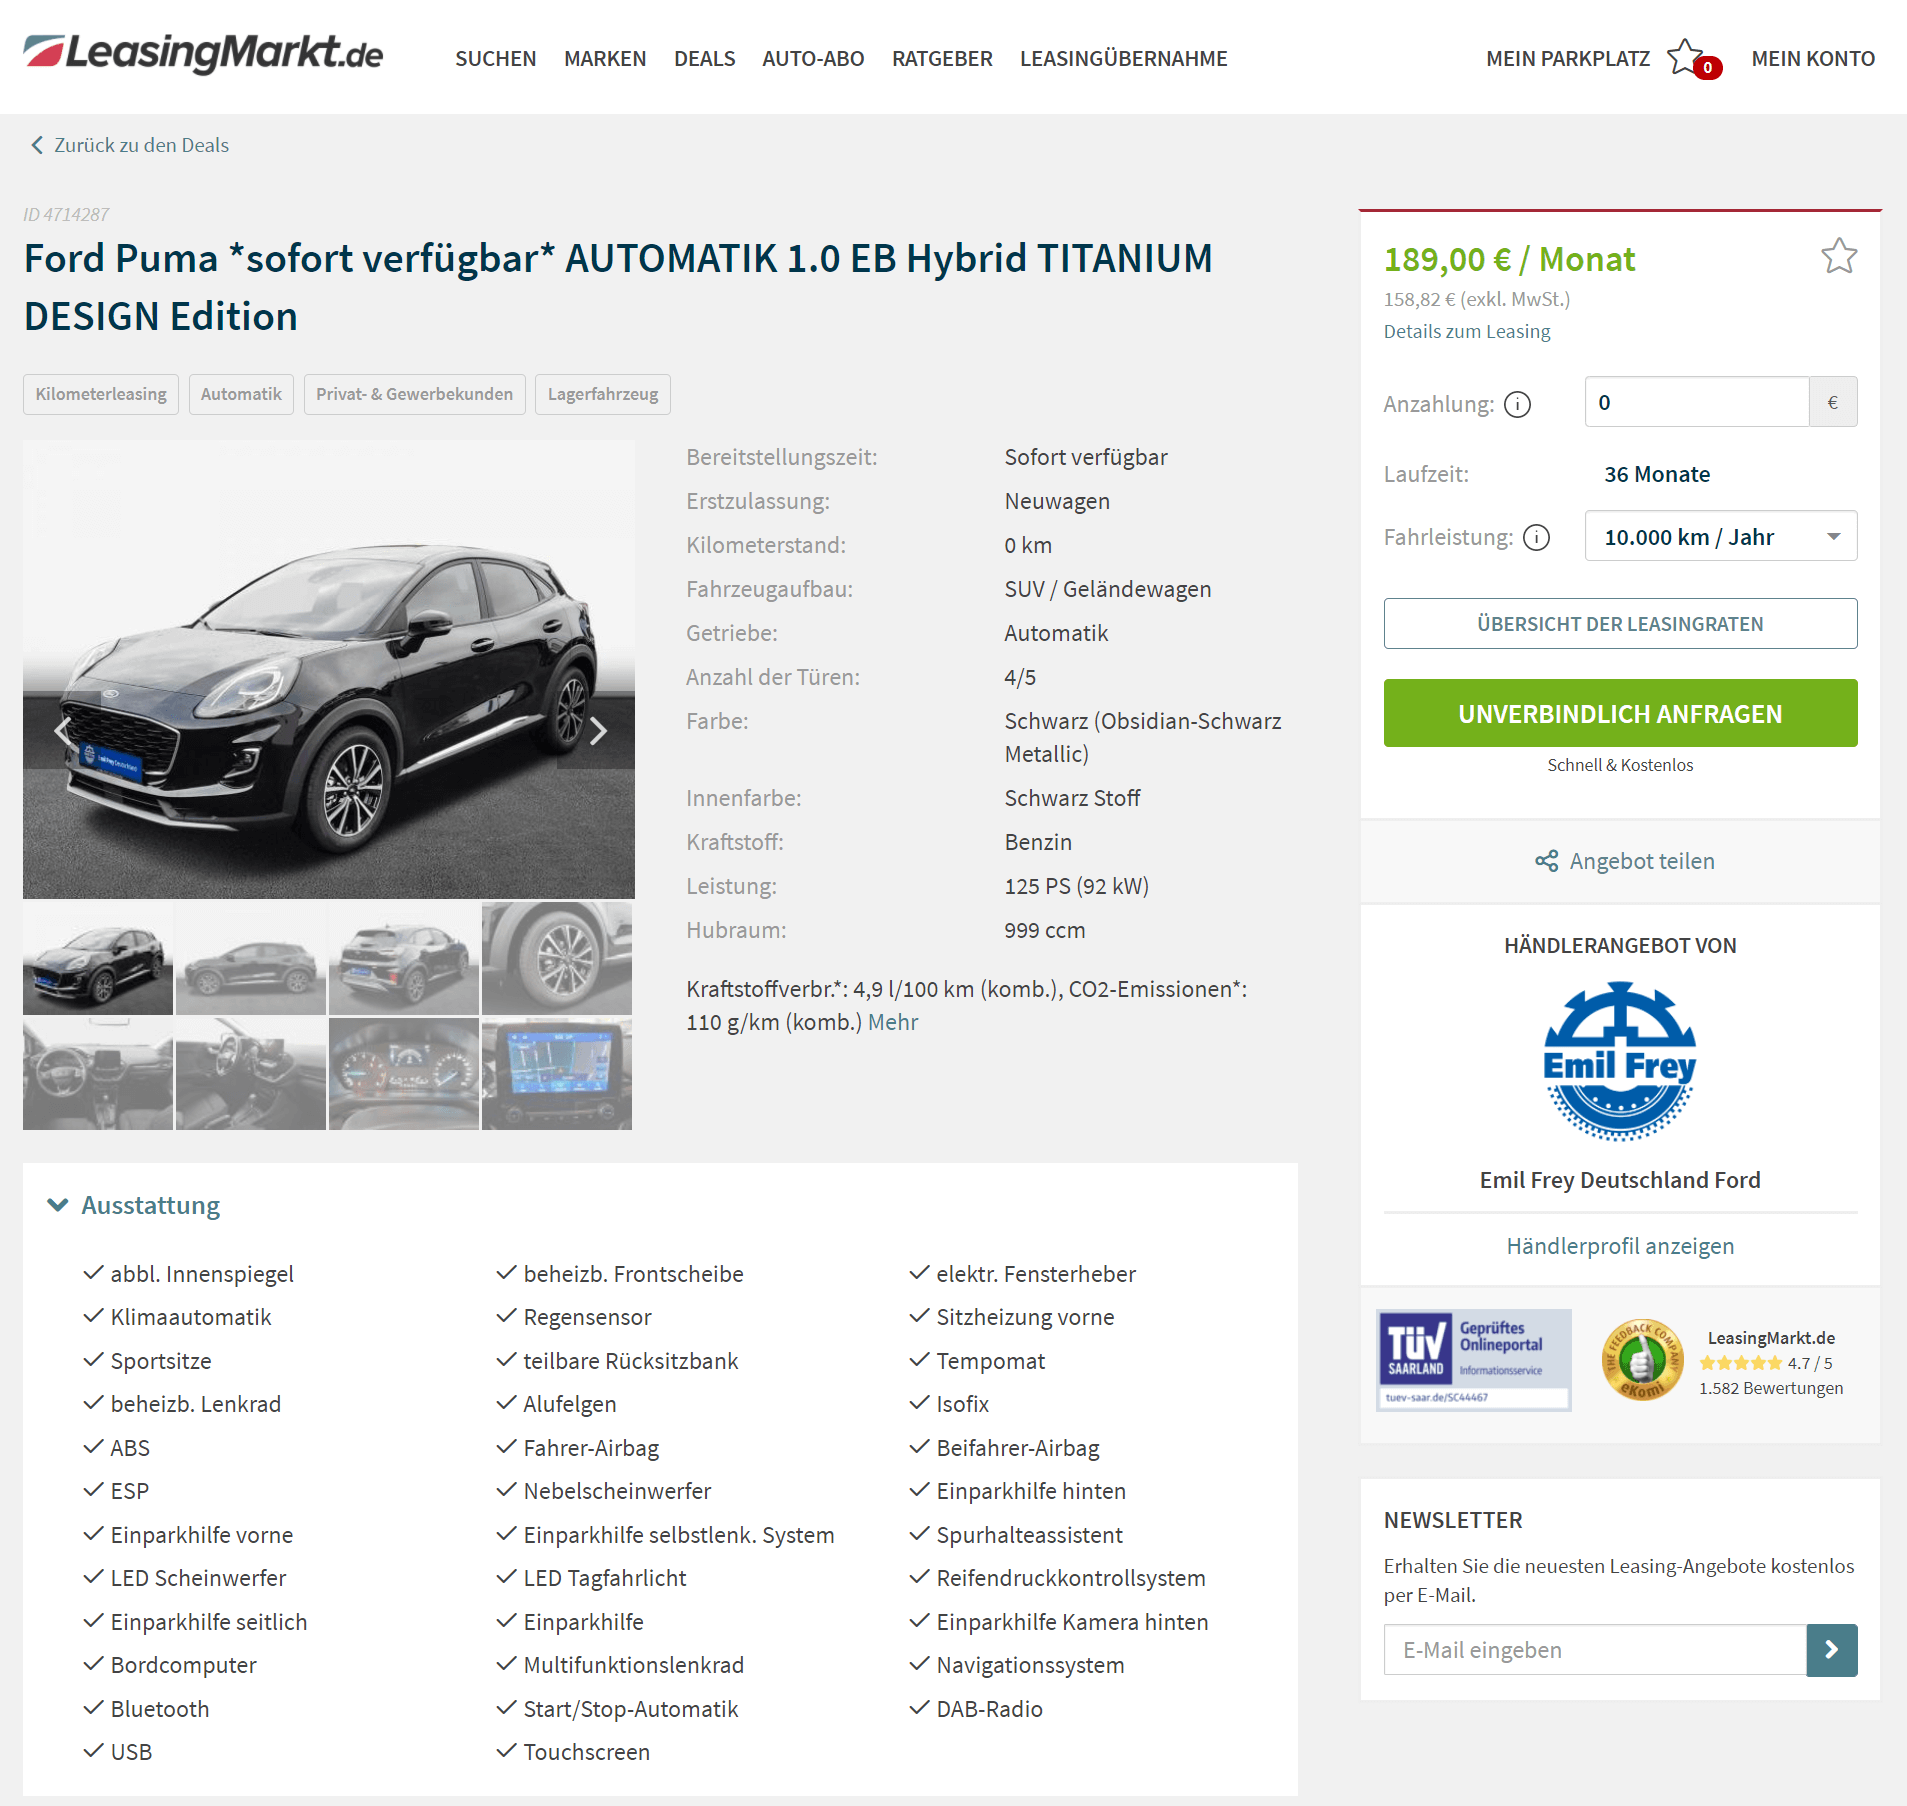Select the instrument cluster thumbnail

click(404, 1074)
